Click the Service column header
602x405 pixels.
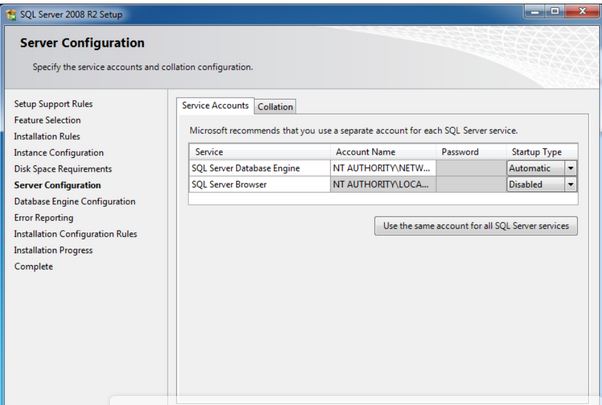260,152
